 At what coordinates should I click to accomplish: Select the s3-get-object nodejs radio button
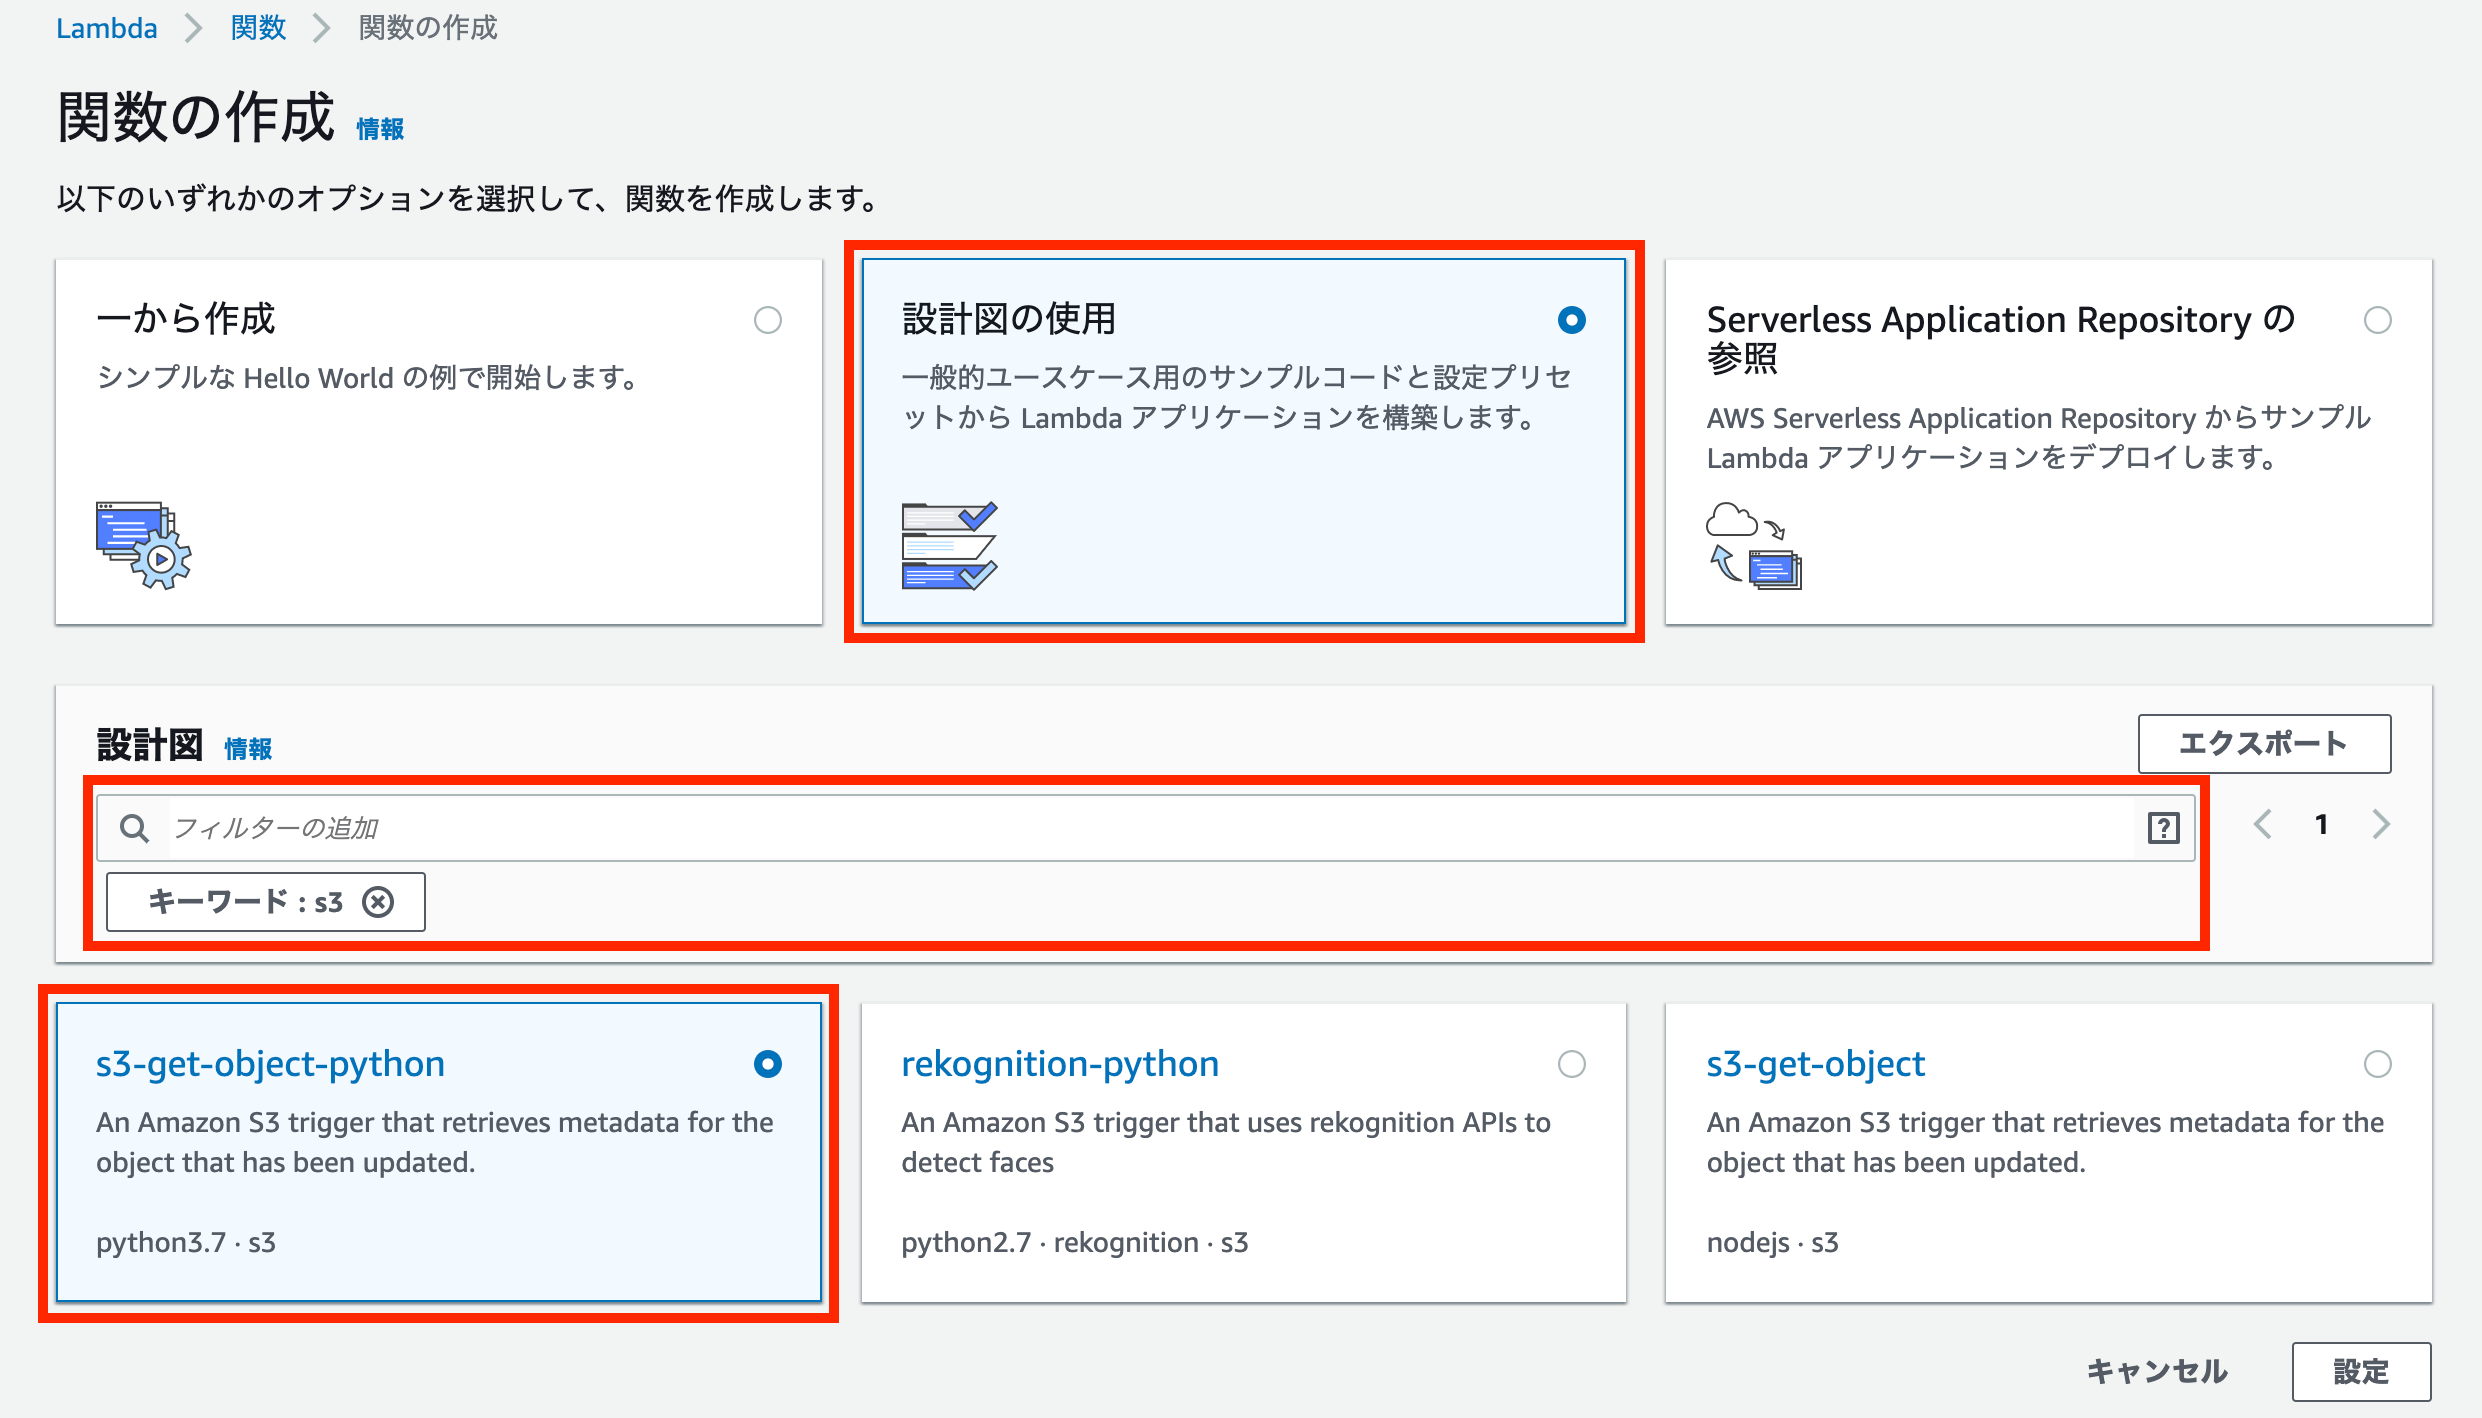[x=2377, y=1064]
